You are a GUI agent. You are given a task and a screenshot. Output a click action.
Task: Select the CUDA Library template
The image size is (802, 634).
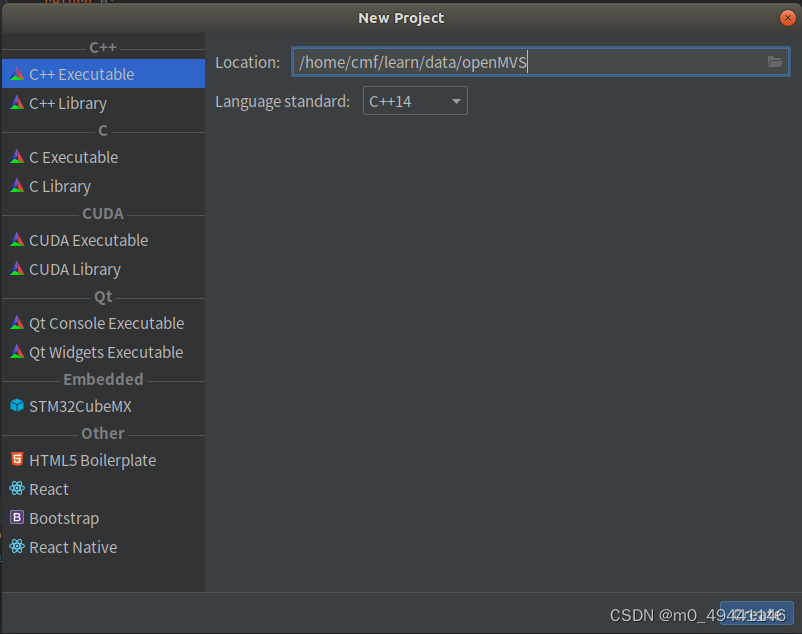point(75,269)
